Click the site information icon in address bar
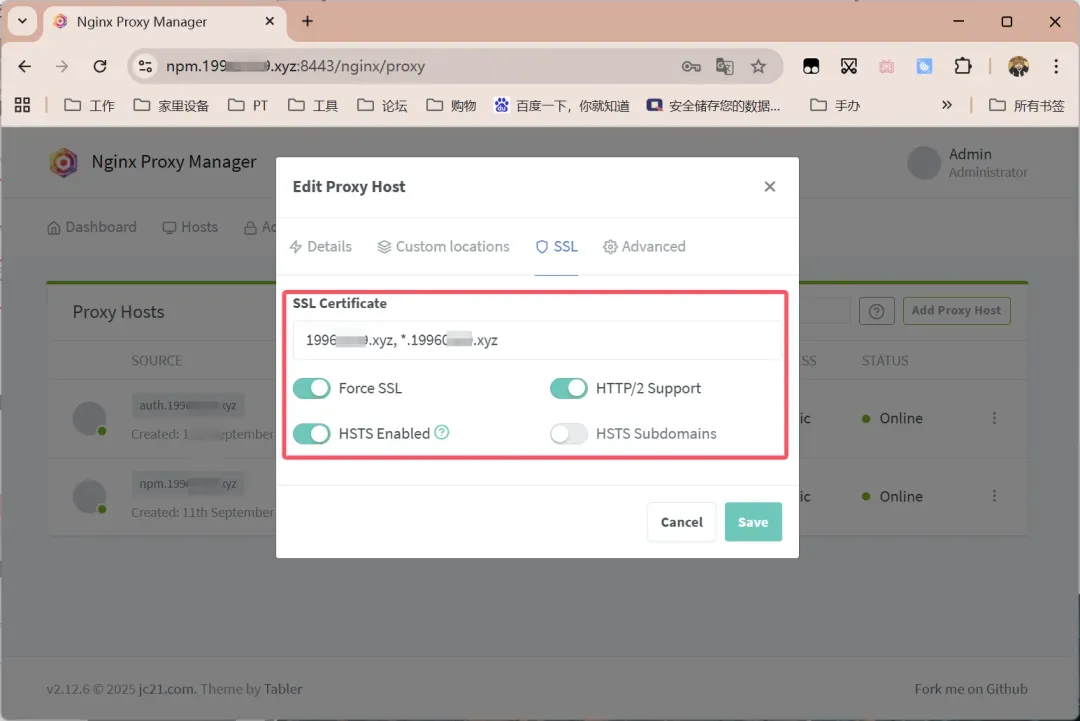 (x=145, y=66)
